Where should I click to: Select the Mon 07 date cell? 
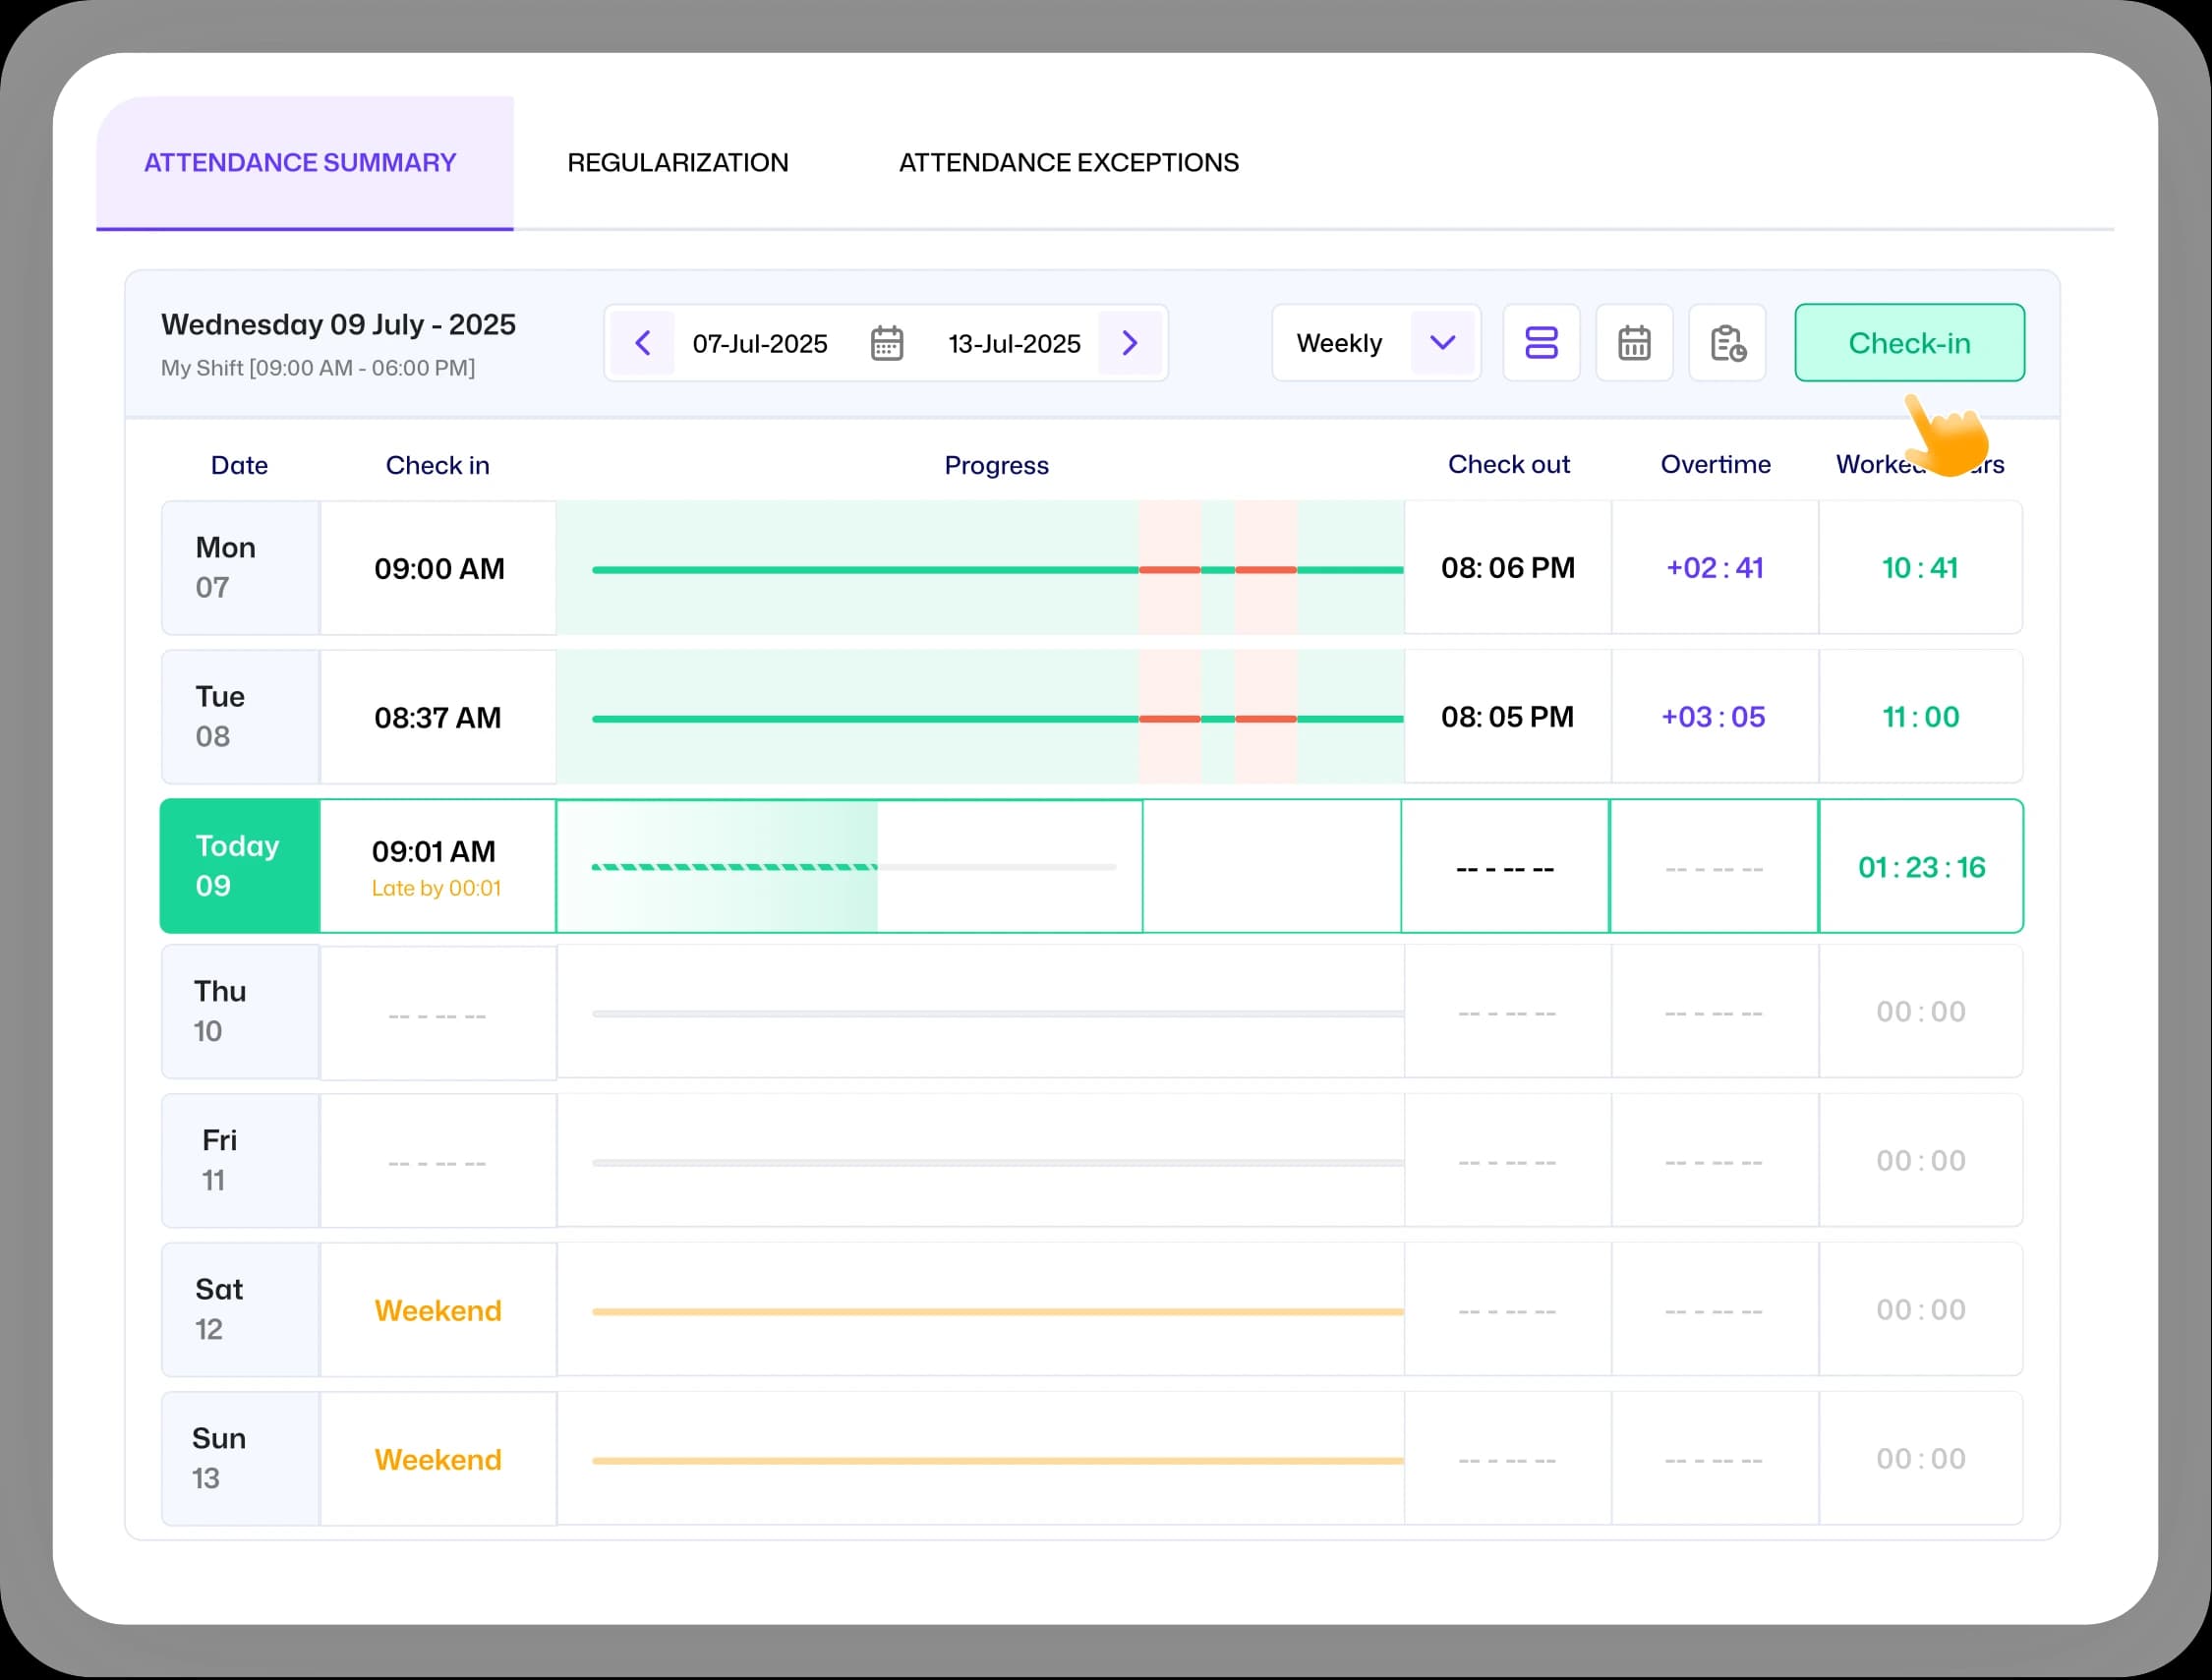tap(240, 568)
